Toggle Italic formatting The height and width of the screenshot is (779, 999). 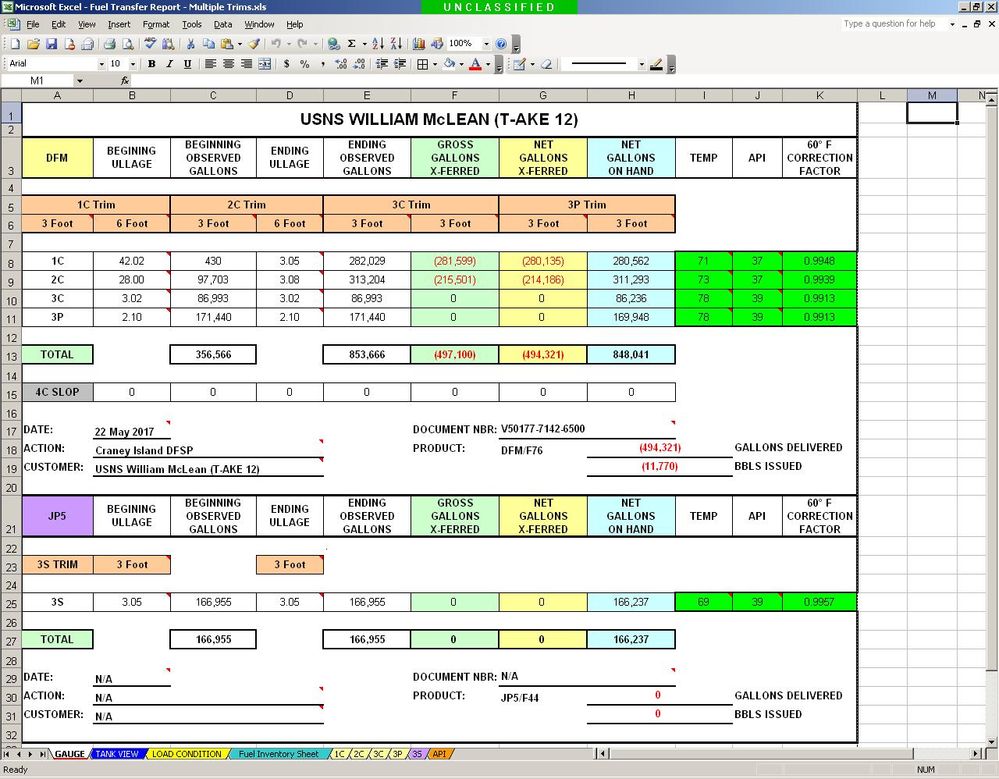[169, 64]
